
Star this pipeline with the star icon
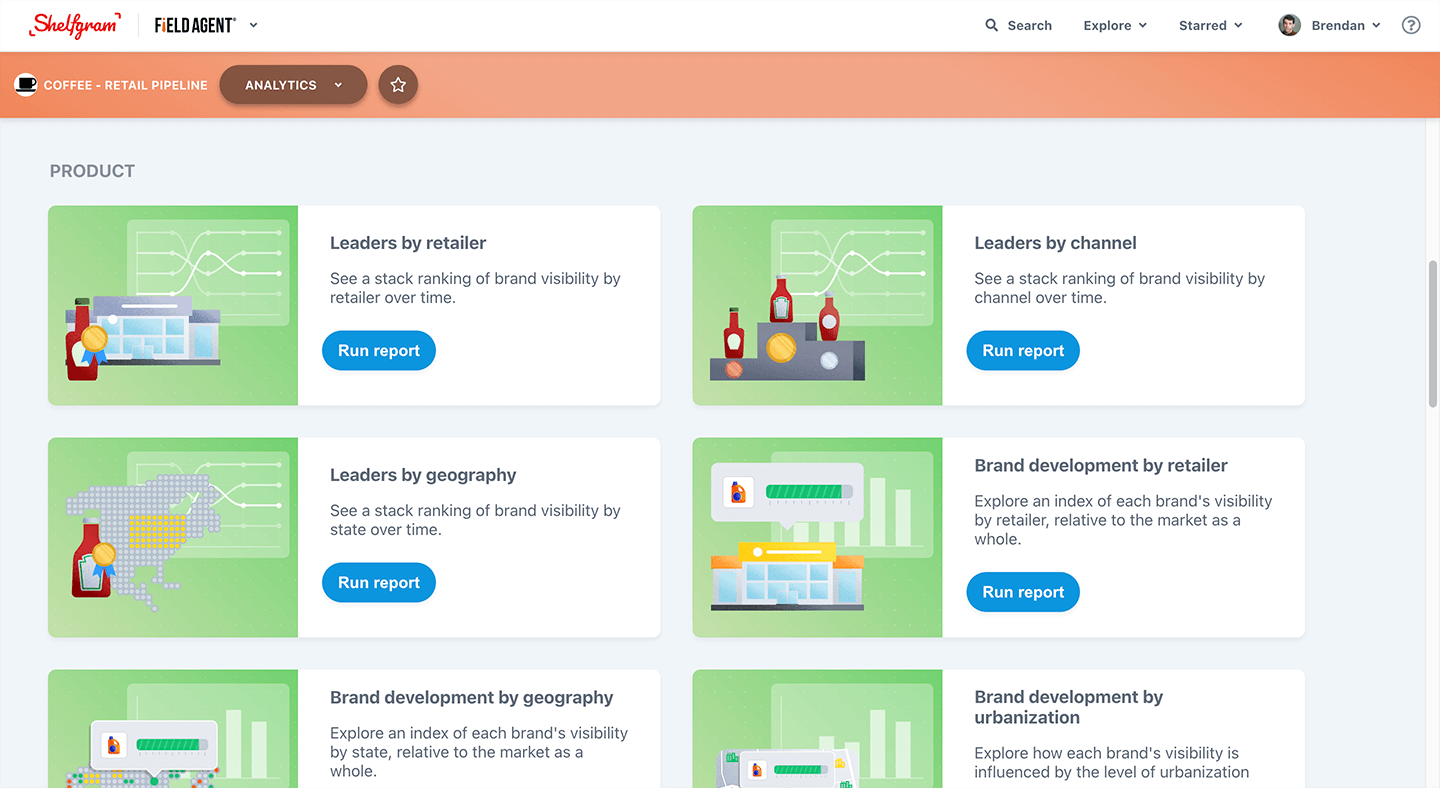click(x=398, y=85)
